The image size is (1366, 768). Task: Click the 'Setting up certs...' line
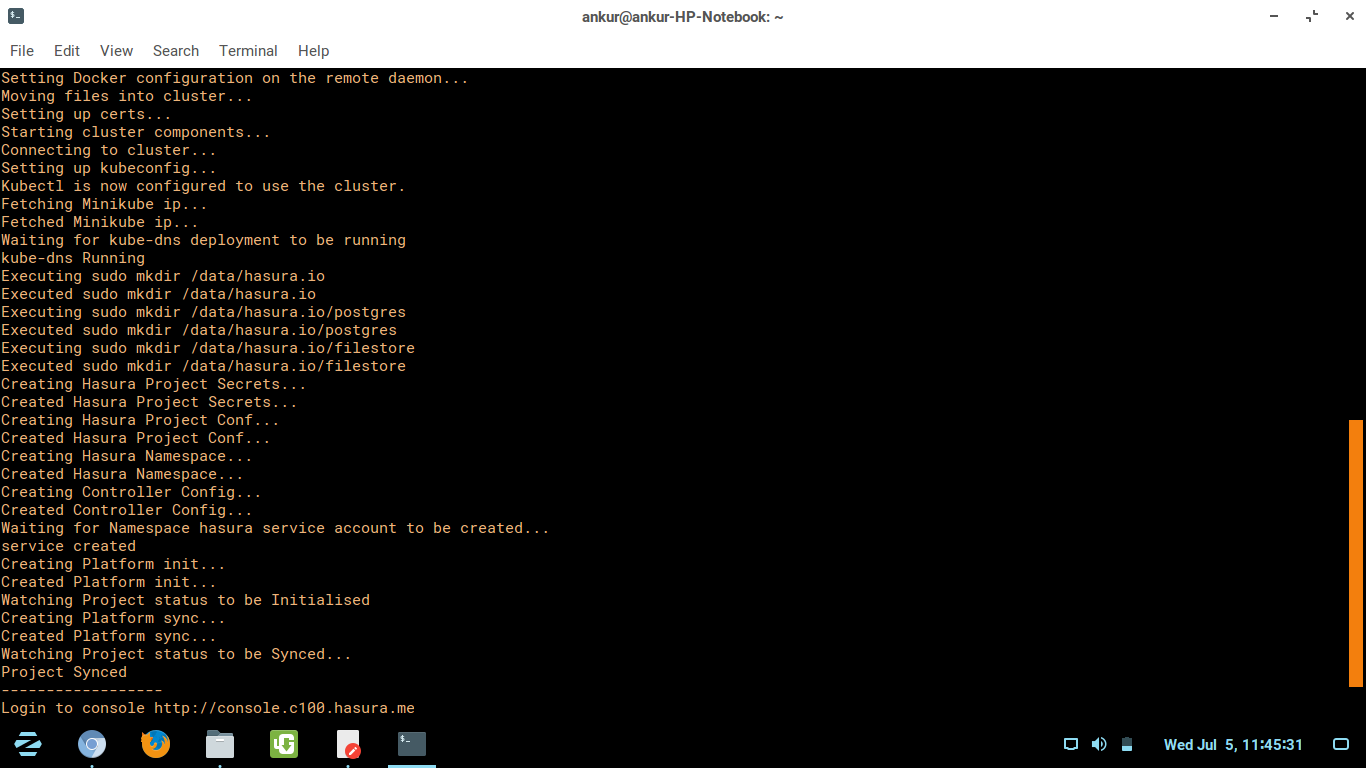pyautogui.click(x=86, y=114)
